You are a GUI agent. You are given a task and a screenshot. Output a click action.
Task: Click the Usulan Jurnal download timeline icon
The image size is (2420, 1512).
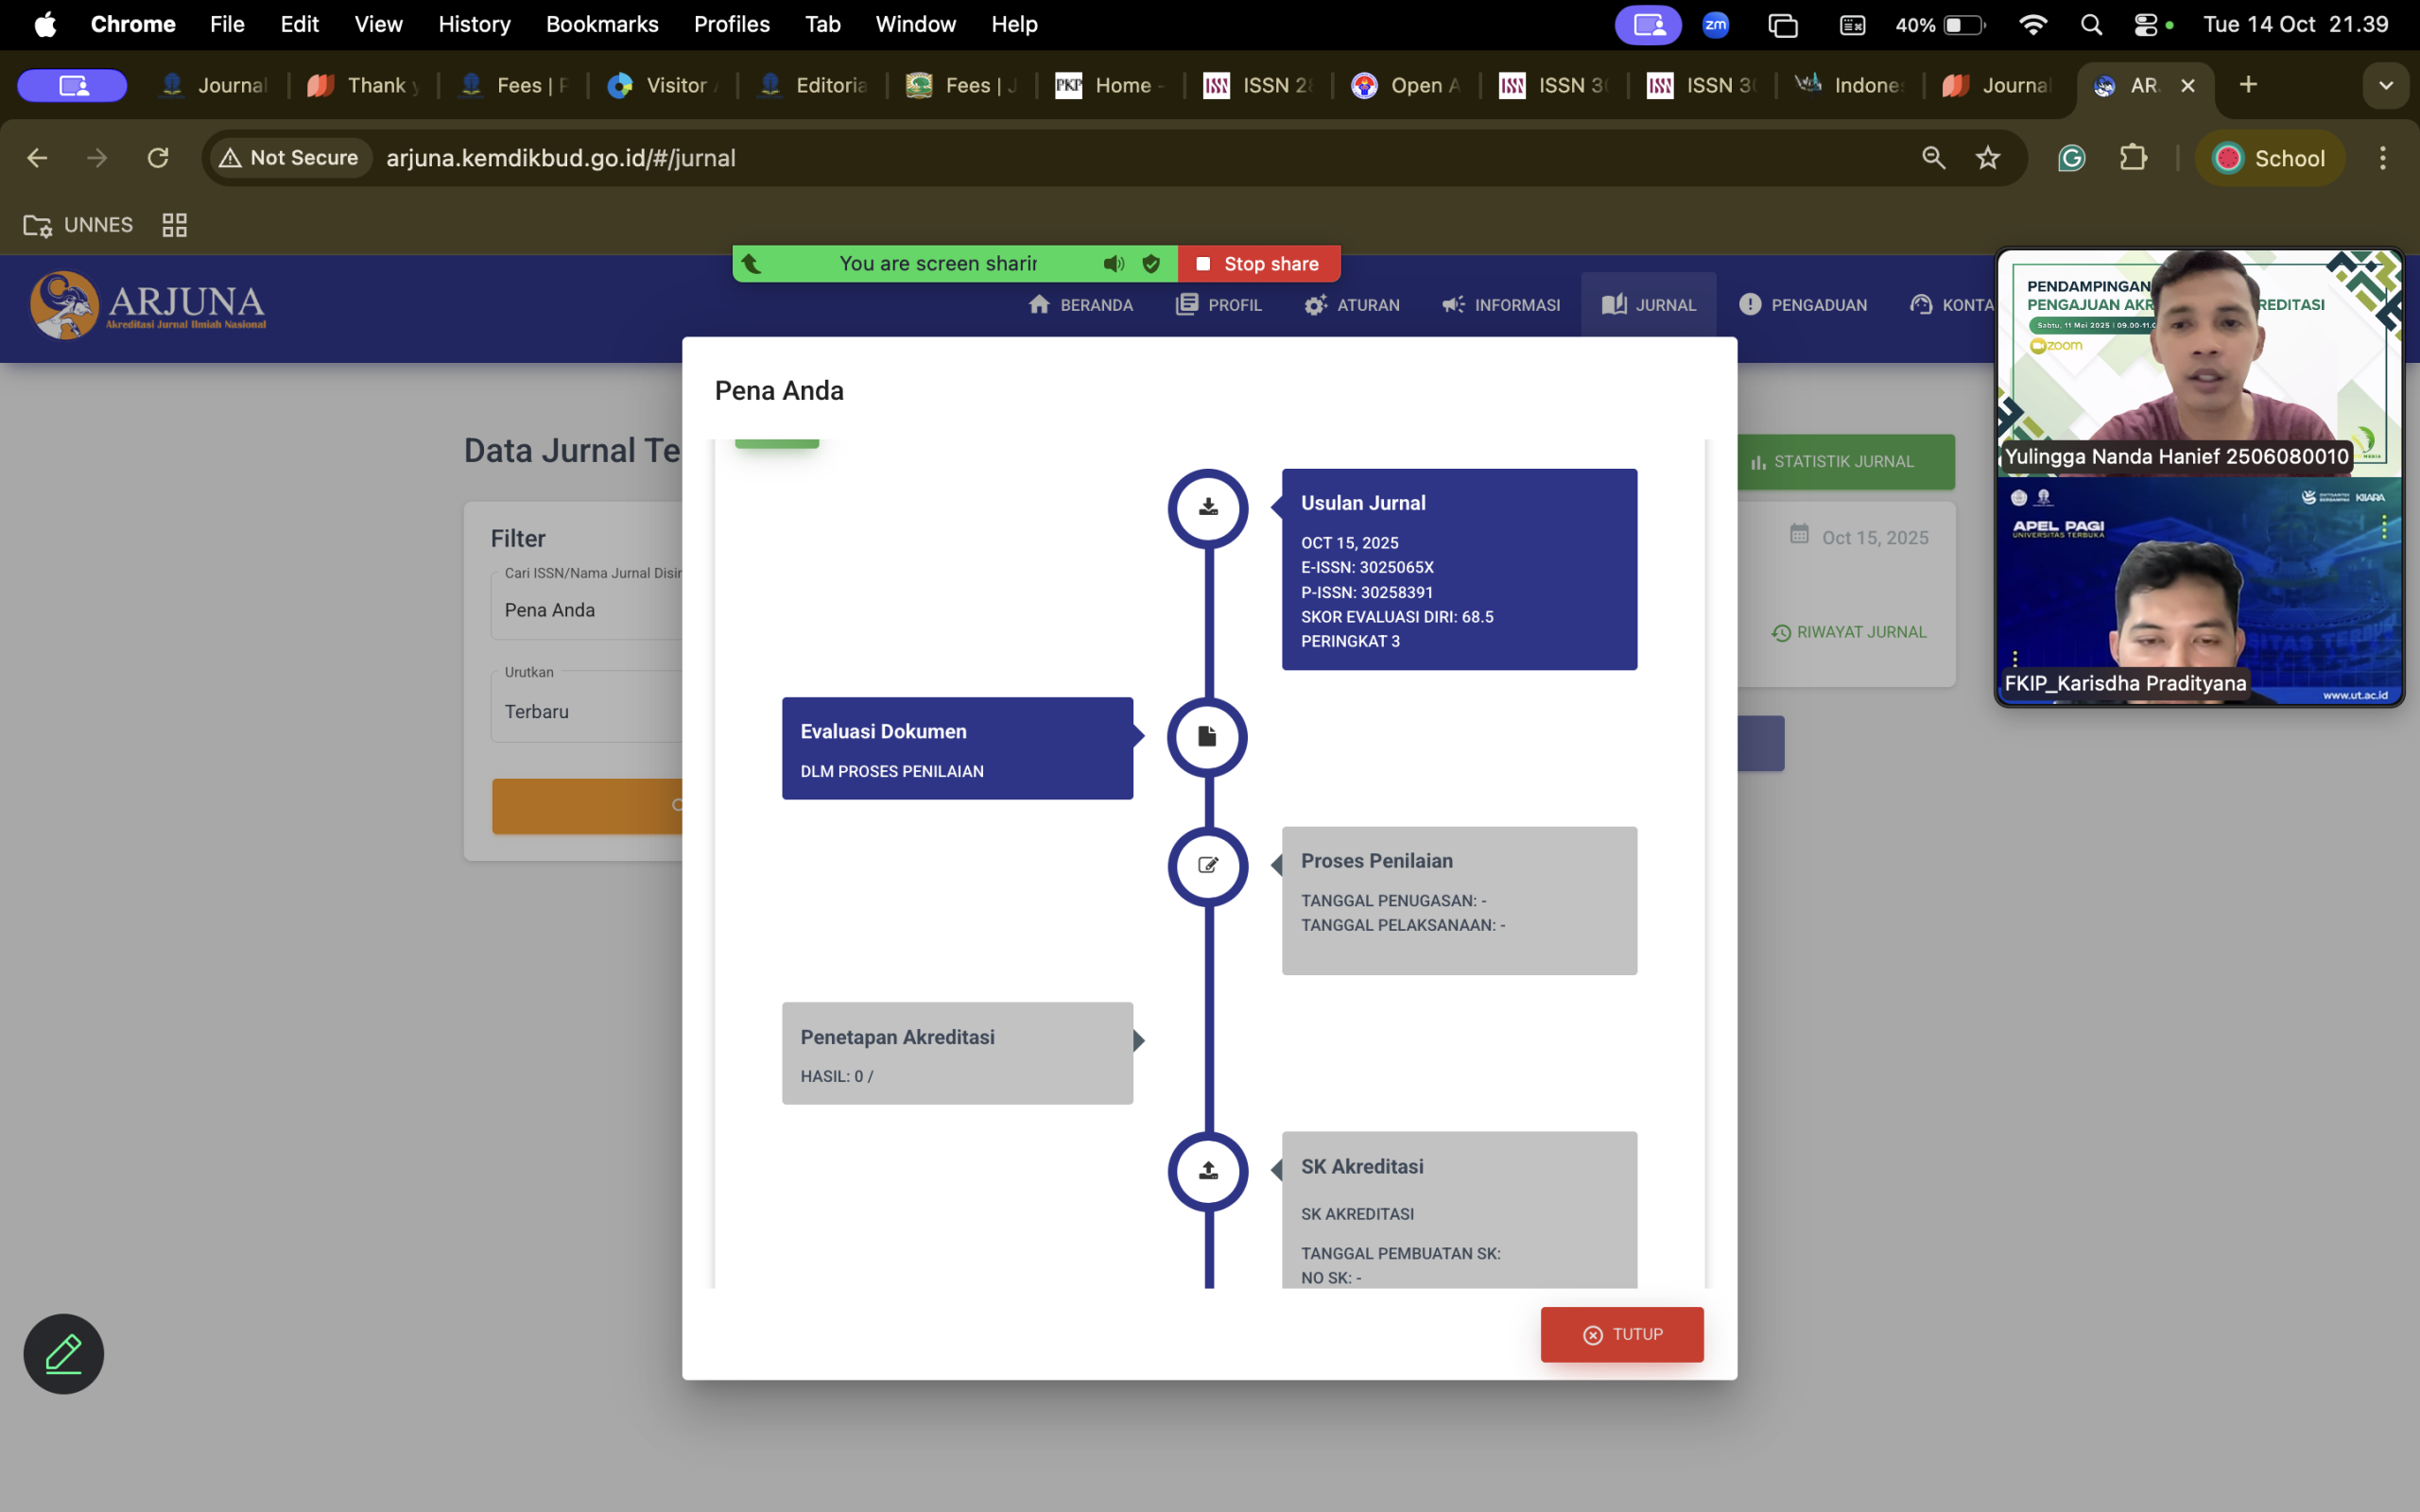(x=1208, y=508)
